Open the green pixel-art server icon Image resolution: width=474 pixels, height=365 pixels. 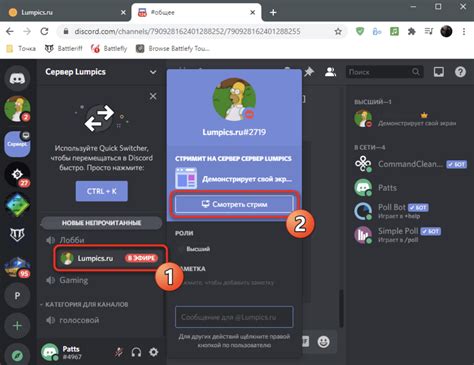[x=17, y=205]
